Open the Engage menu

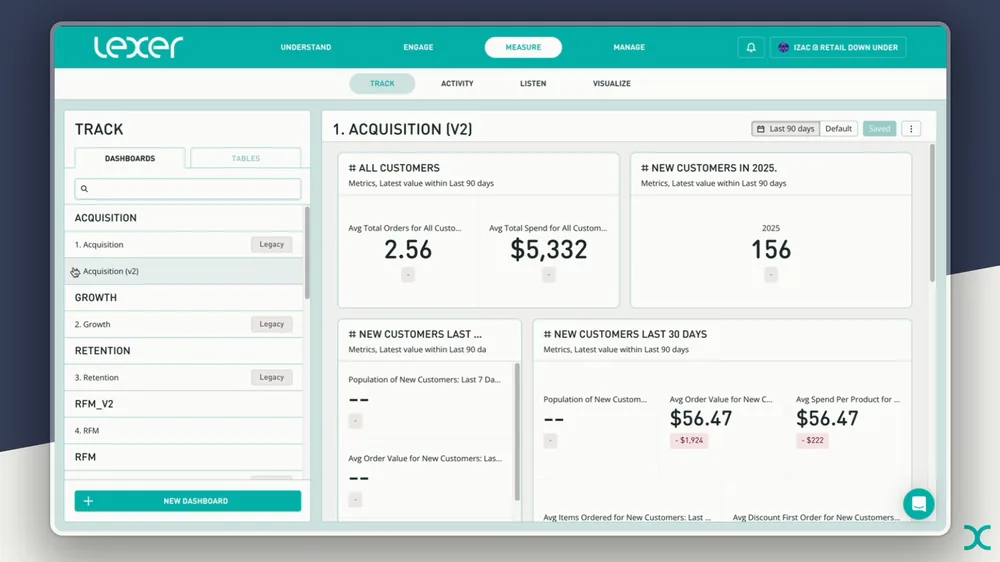tap(418, 47)
